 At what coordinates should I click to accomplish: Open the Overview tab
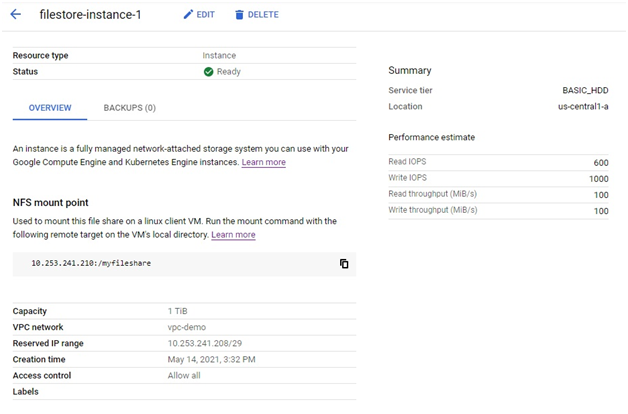(x=50, y=108)
